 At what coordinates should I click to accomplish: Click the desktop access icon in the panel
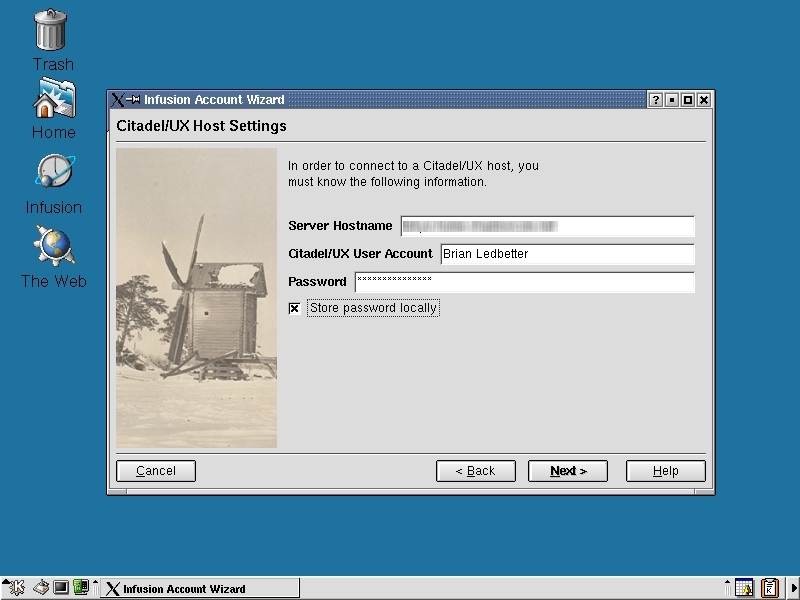[x=41, y=588]
